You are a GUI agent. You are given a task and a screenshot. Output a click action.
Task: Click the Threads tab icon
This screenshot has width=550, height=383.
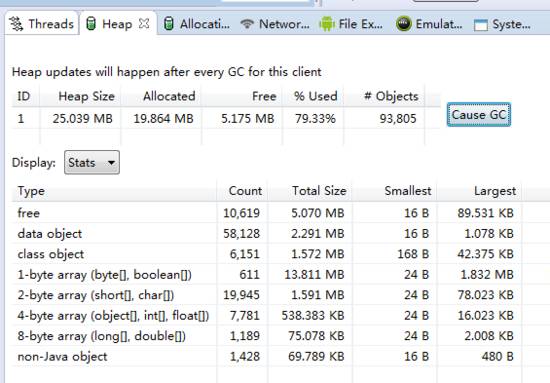tap(16, 24)
